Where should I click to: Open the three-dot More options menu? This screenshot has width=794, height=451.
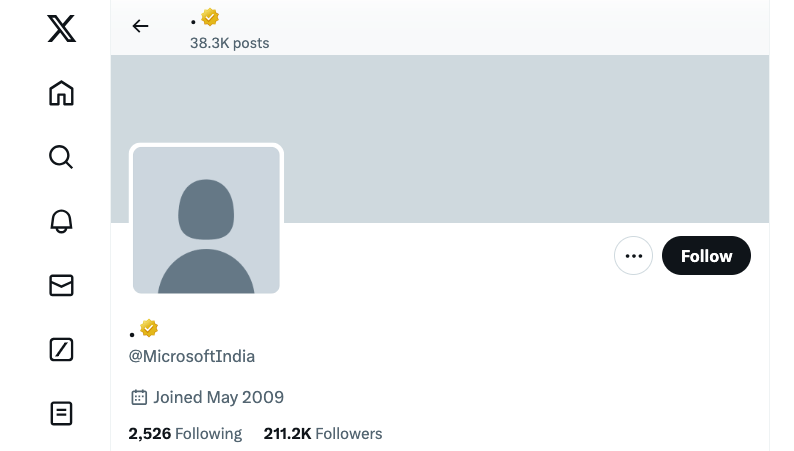[633, 256]
